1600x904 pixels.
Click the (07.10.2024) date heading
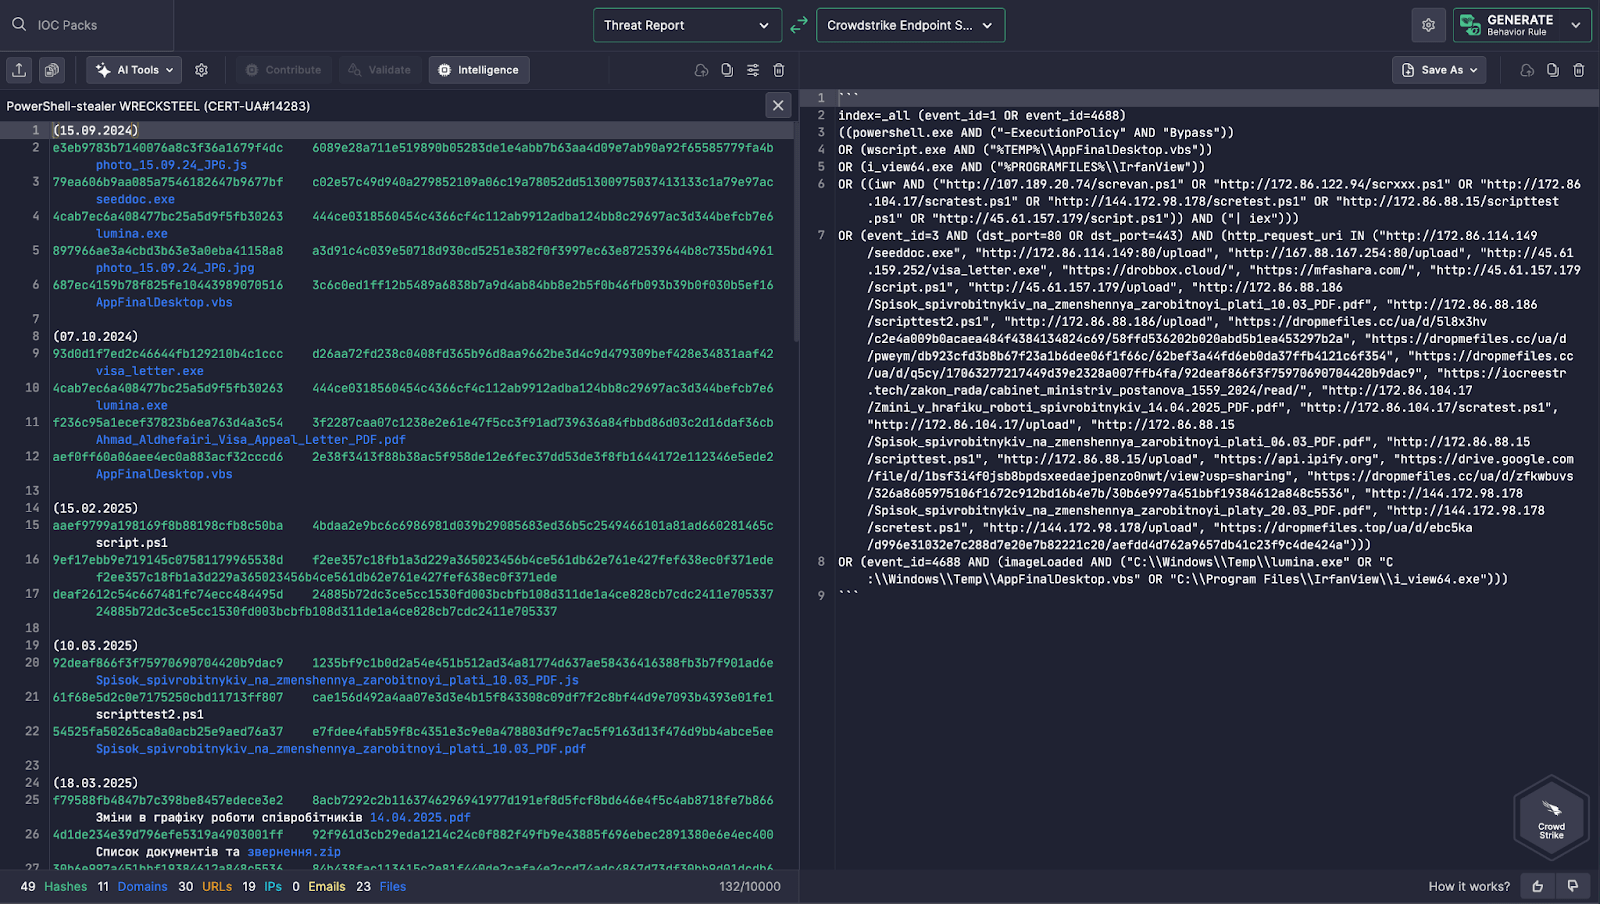coord(96,336)
